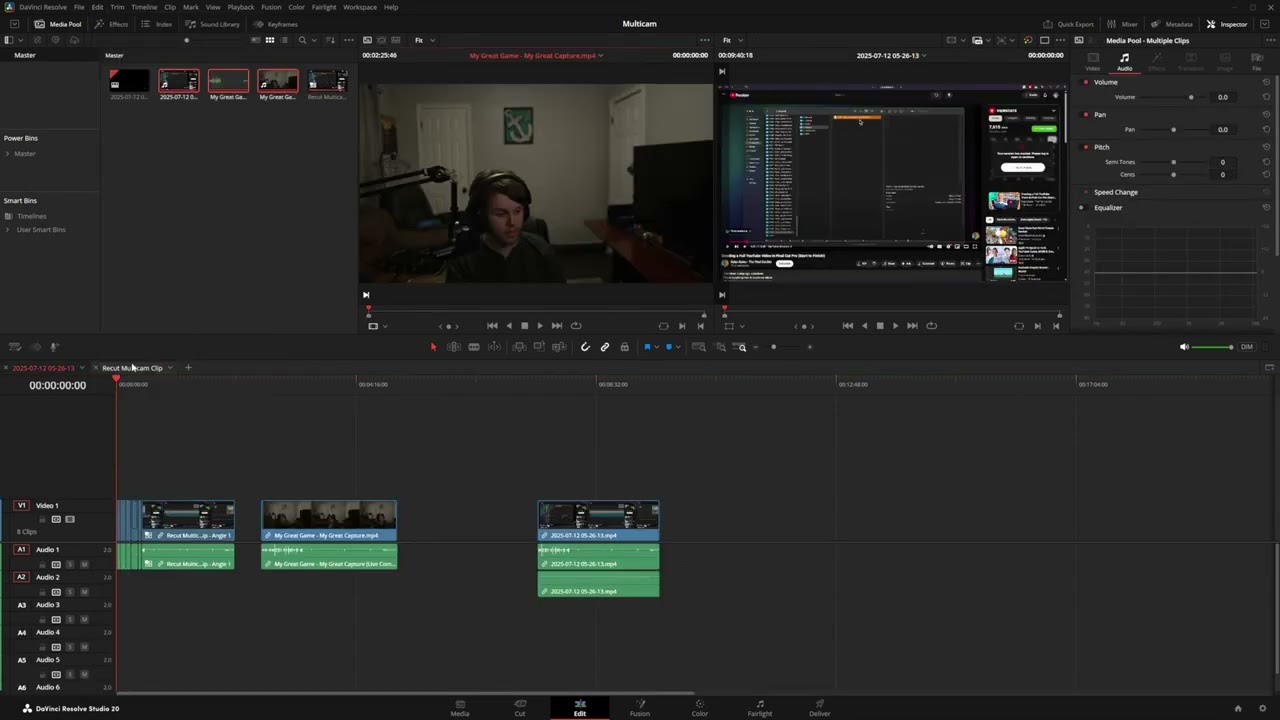Click the Overwrite Clip edit icon

[539, 347]
